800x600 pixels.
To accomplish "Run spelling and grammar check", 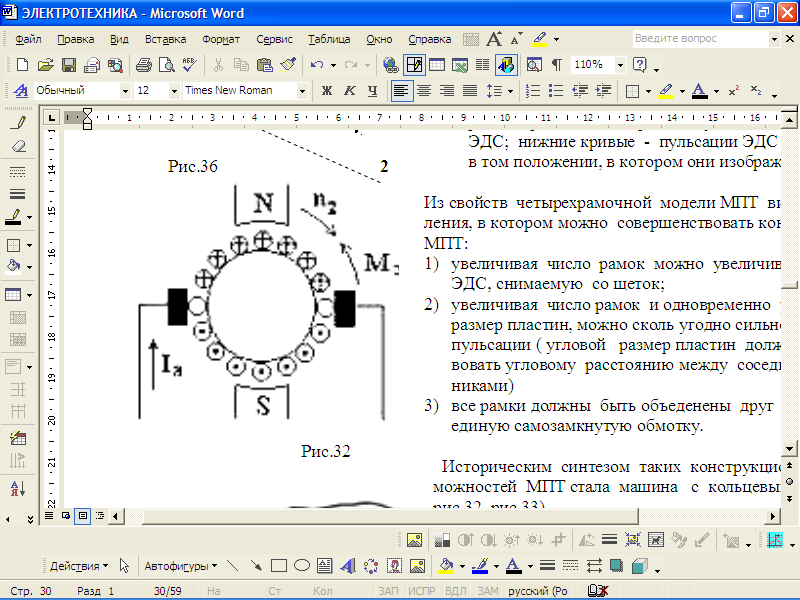I will (190, 65).
